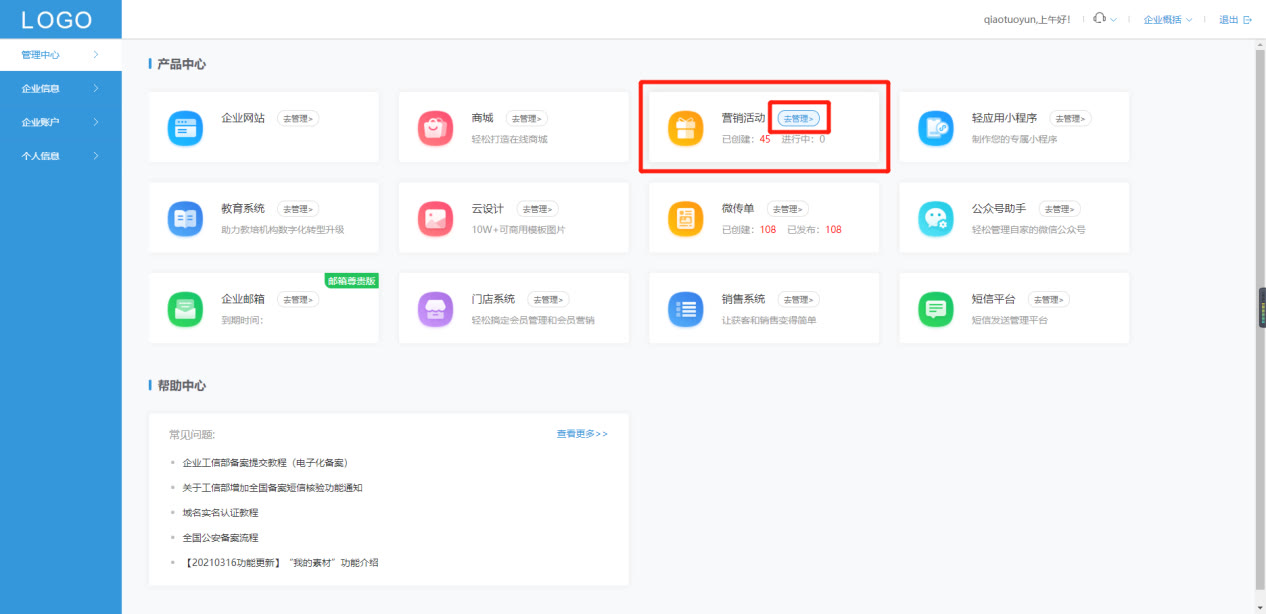Click the 域名实名认证教程 help article
This screenshot has width=1266, height=614.
coord(220,511)
